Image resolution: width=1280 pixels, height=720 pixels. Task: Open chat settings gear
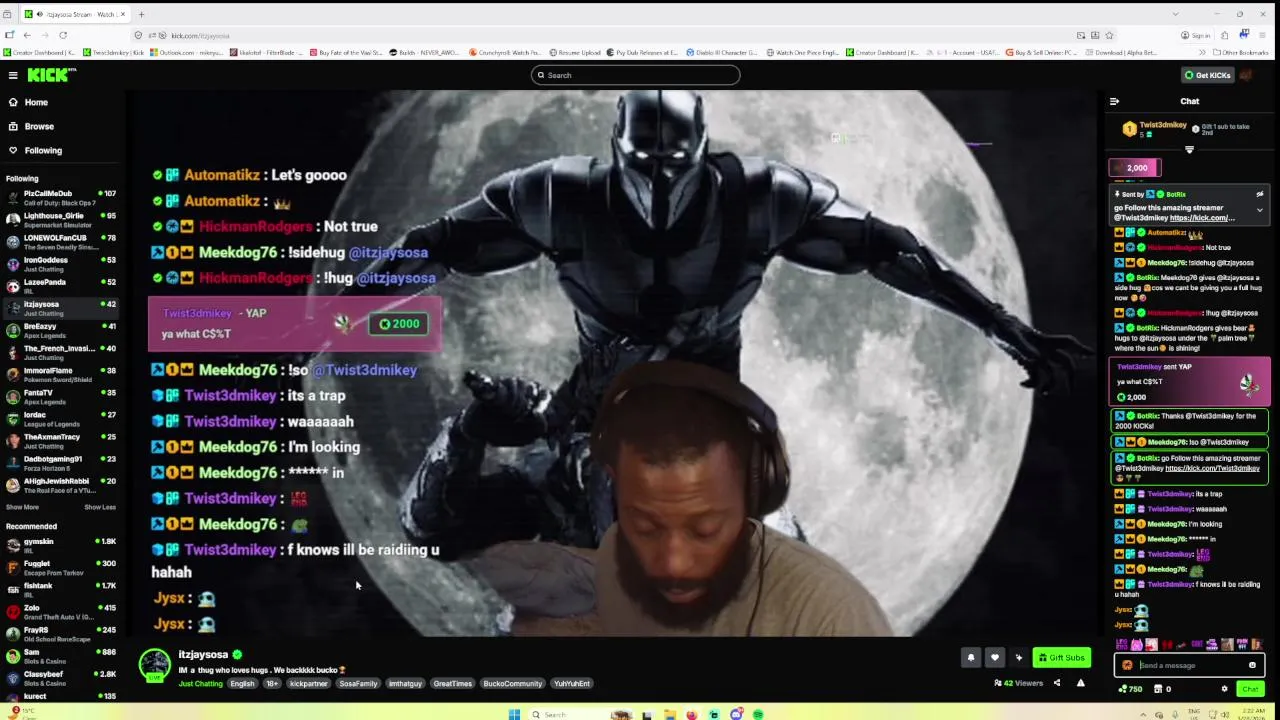coord(1224,689)
